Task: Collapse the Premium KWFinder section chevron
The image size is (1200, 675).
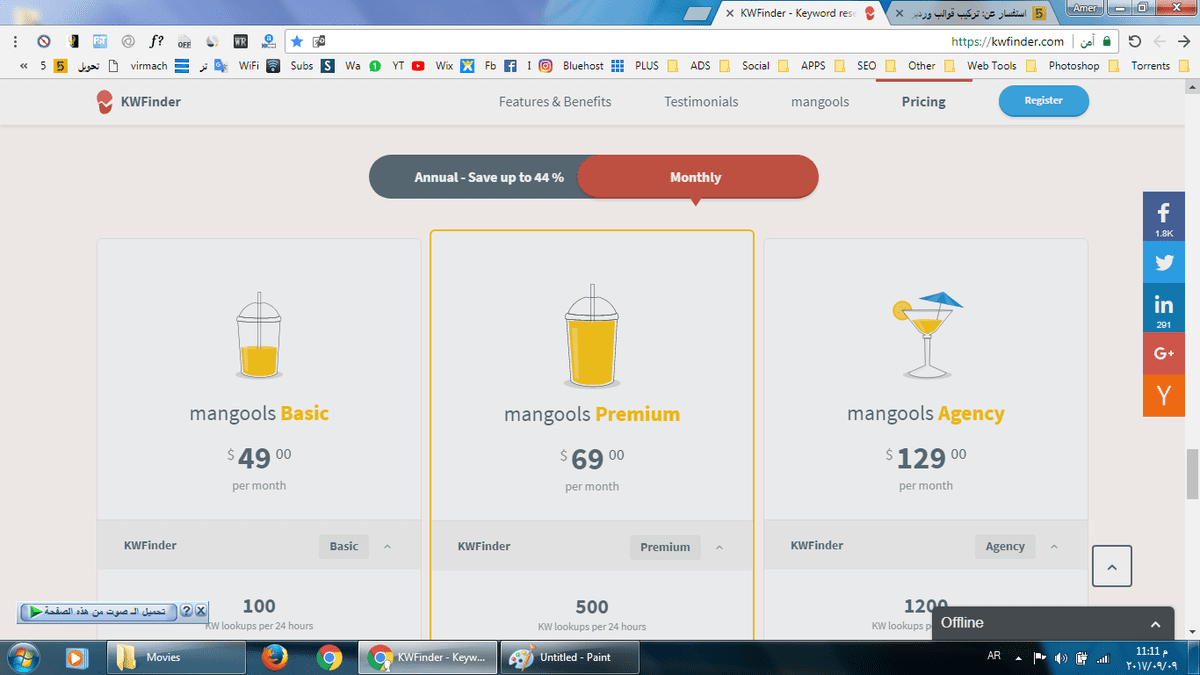Action: (719, 547)
